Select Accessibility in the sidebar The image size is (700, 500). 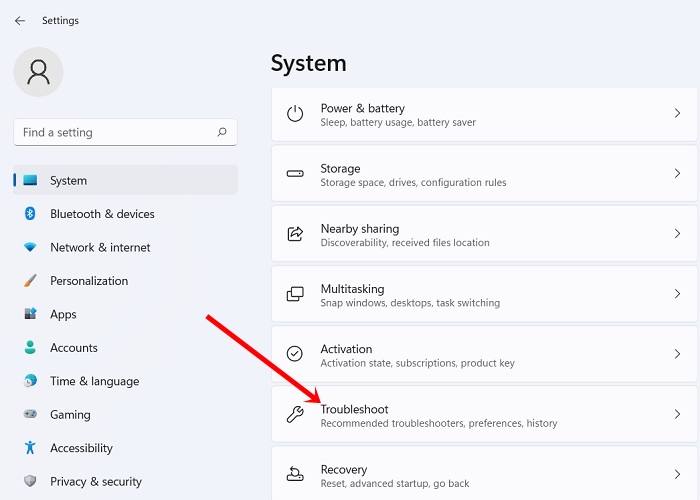click(81, 448)
